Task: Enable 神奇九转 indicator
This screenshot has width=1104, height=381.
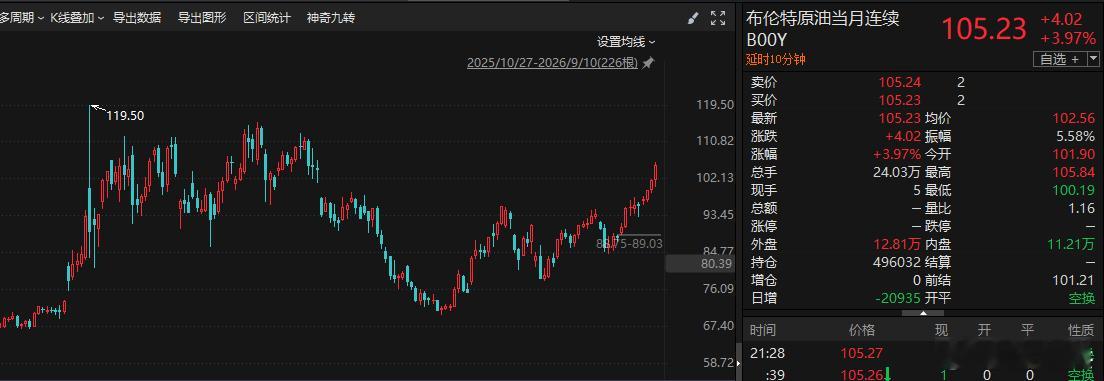Action: coord(331,18)
